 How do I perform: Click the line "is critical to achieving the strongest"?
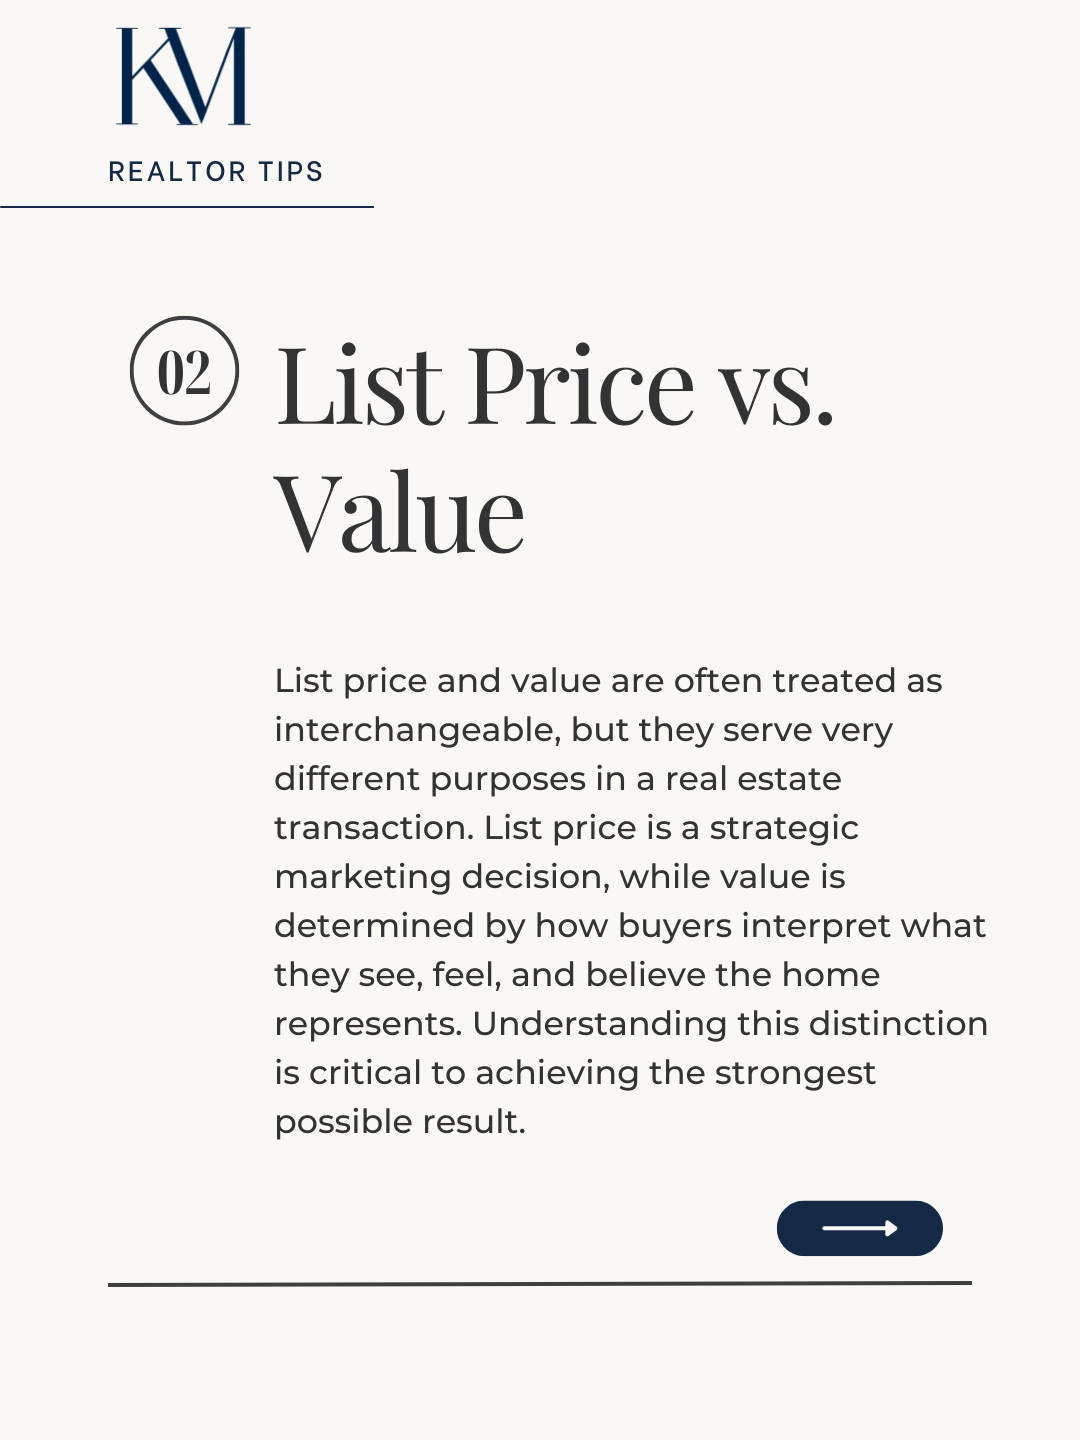click(x=575, y=1073)
